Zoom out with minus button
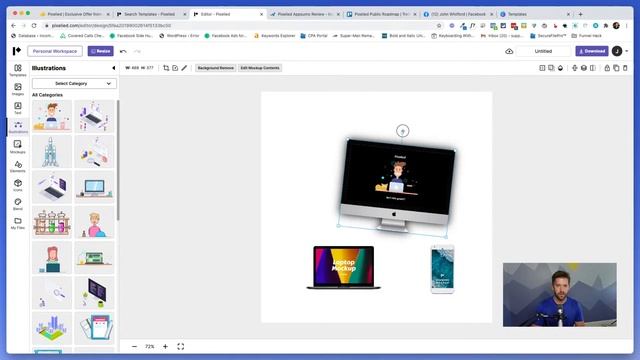The width and height of the screenshot is (640, 360). click(134, 347)
